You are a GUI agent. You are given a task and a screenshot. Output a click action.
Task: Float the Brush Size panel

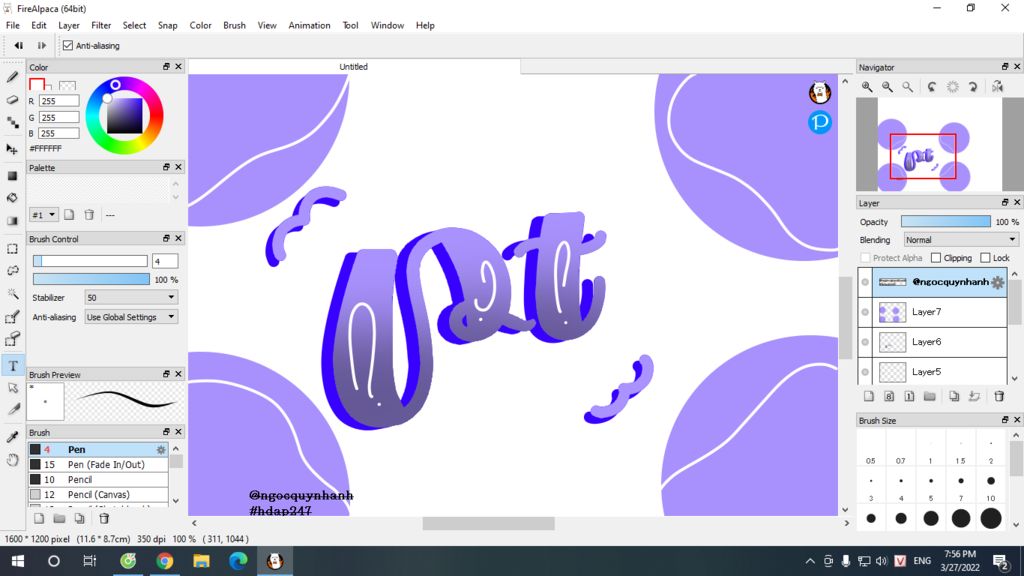point(1004,420)
